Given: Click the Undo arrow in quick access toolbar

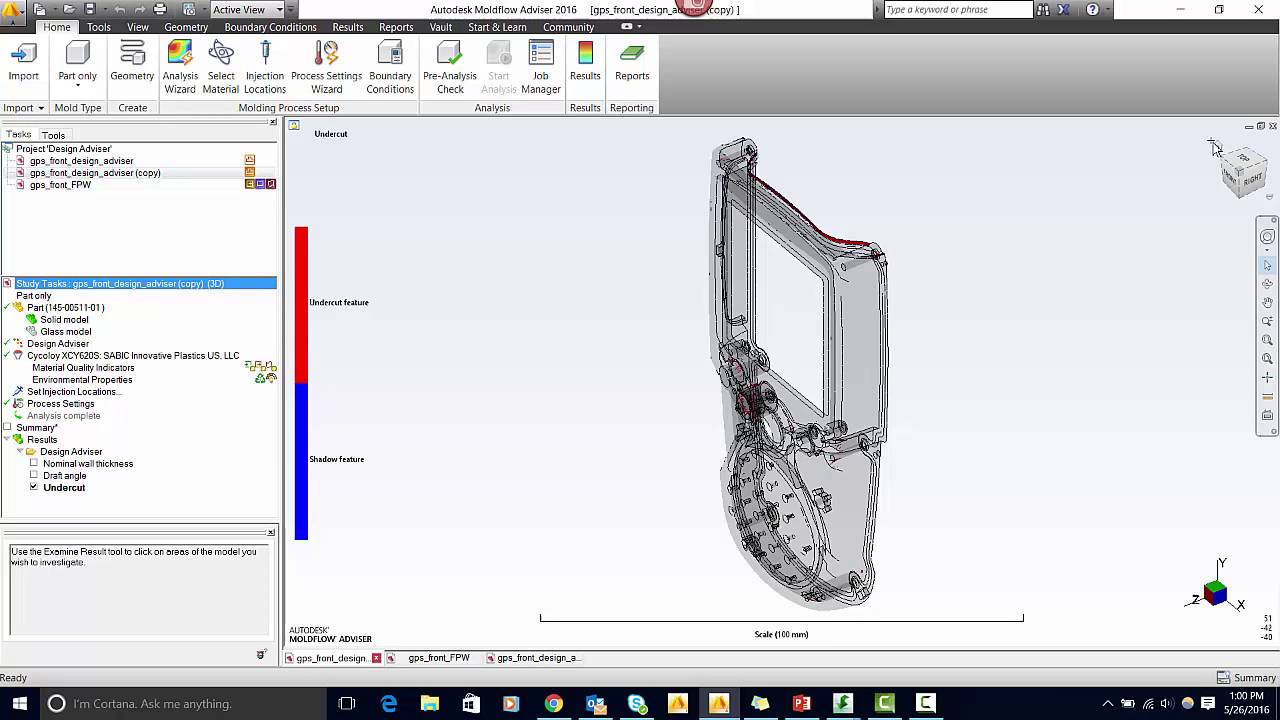Looking at the screenshot, I should (120, 9).
